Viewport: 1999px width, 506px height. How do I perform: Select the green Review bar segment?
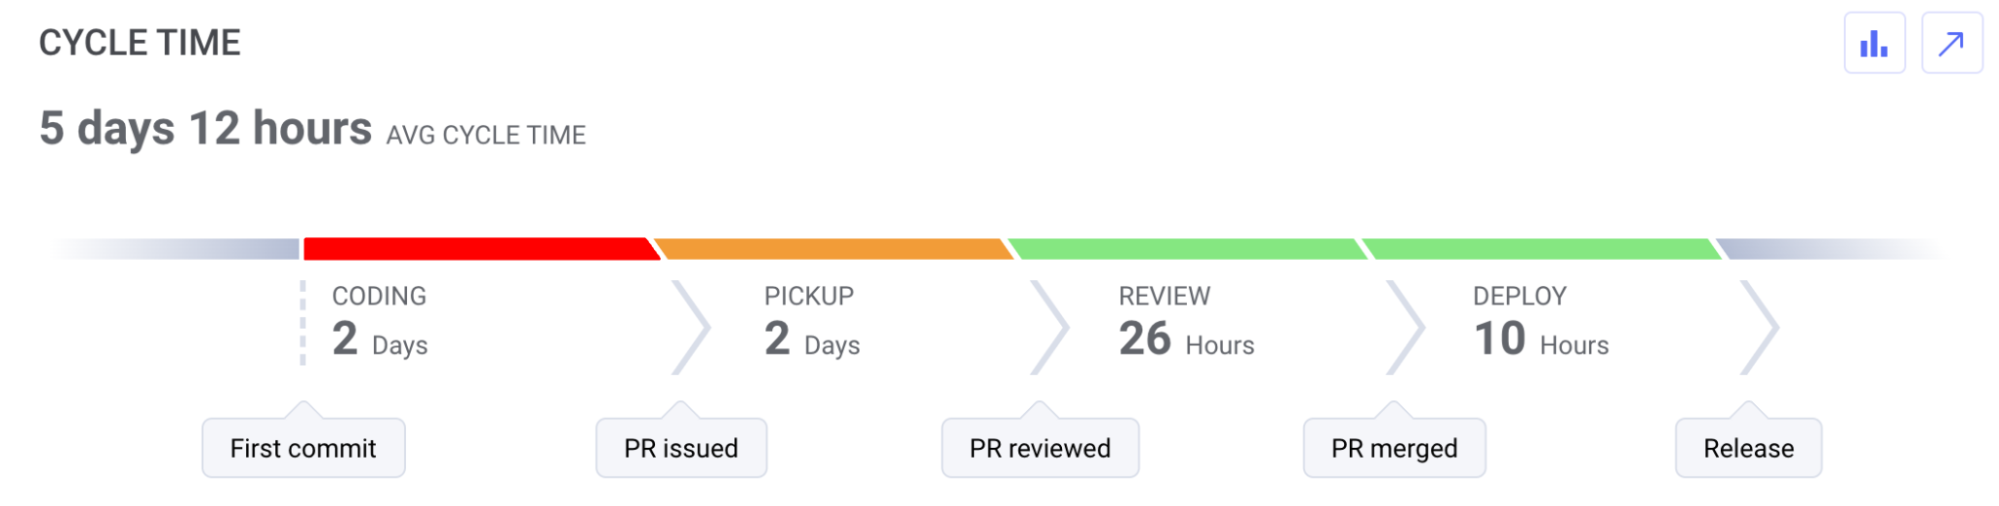[x=1187, y=249]
